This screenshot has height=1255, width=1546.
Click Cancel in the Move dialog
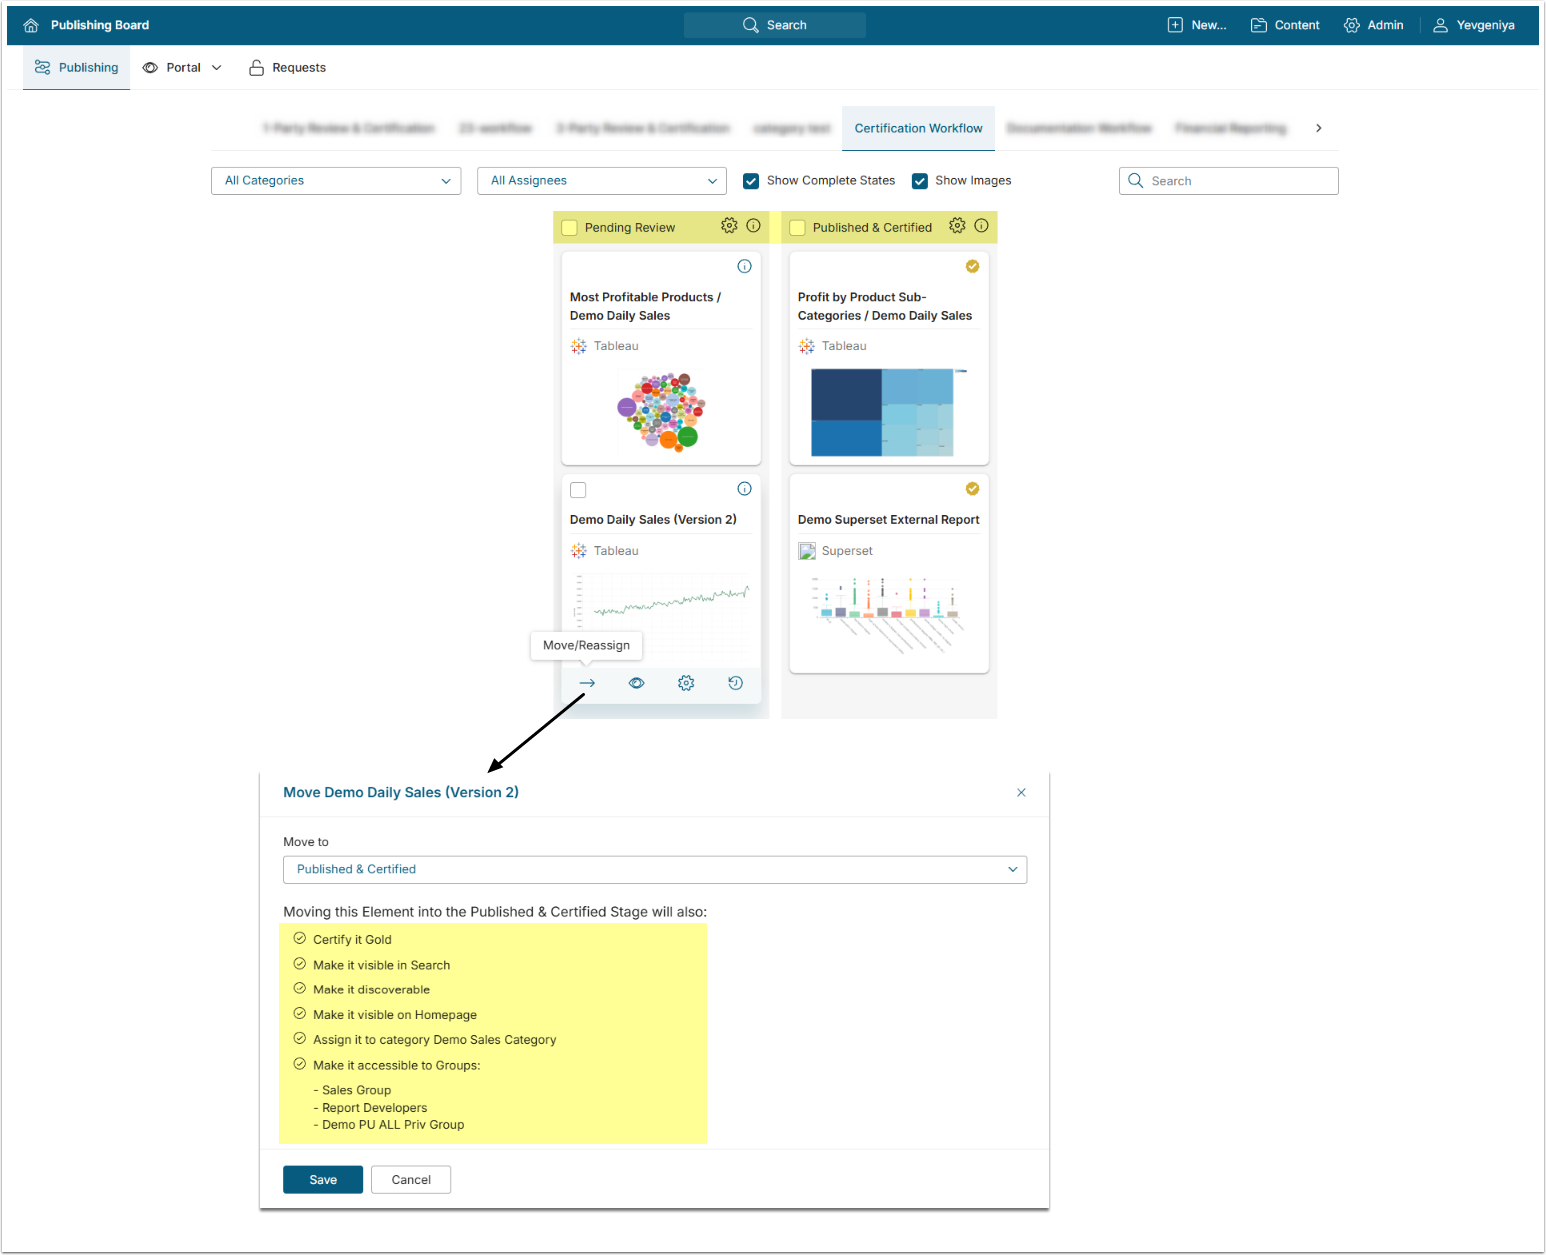click(x=411, y=1180)
